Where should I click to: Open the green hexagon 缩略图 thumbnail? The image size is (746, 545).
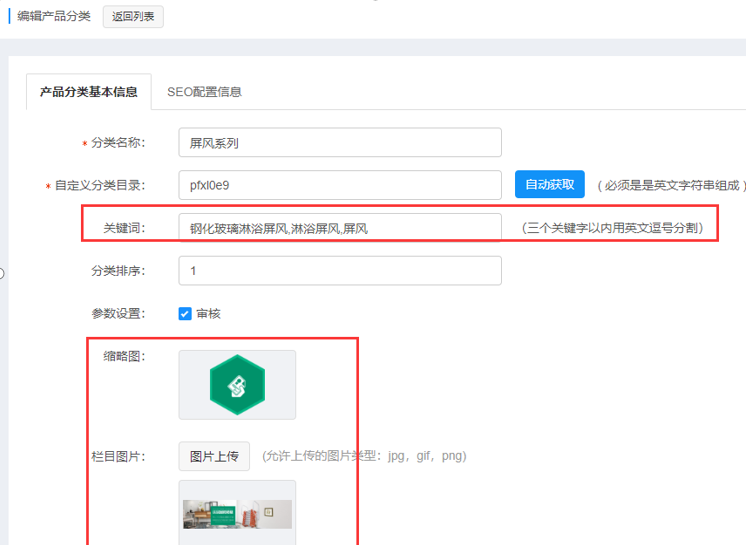pyautogui.click(x=237, y=385)
